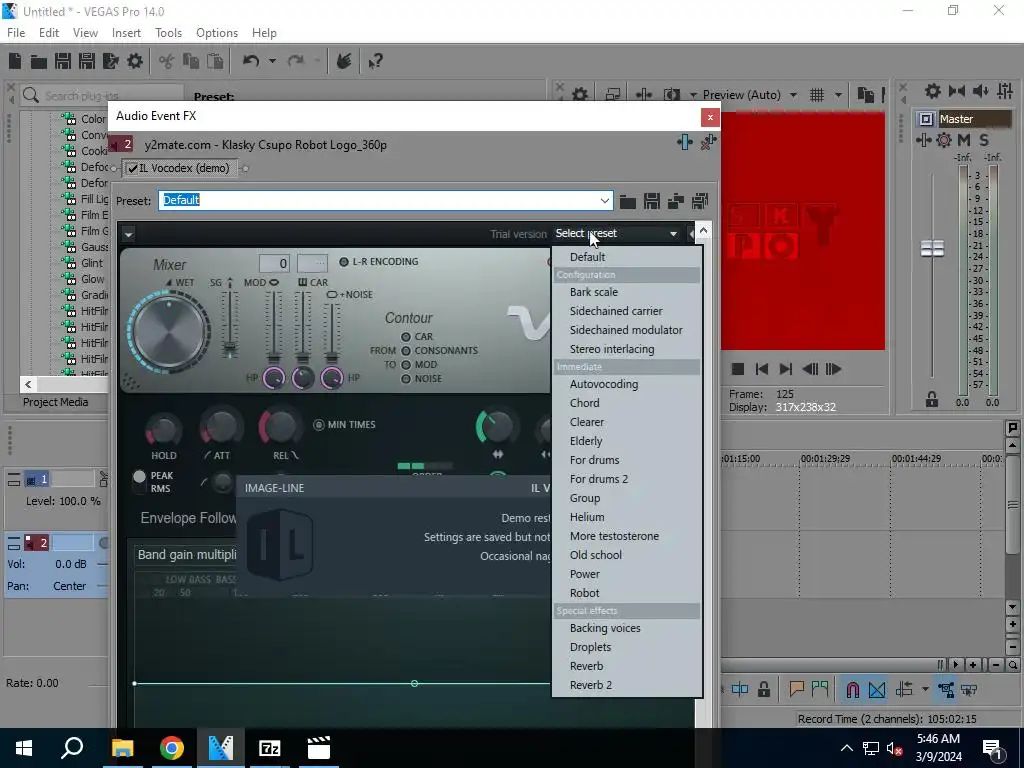Step to next frame in preview
The height and width of the screenshot is (768, 1024).
pos(833,369)
